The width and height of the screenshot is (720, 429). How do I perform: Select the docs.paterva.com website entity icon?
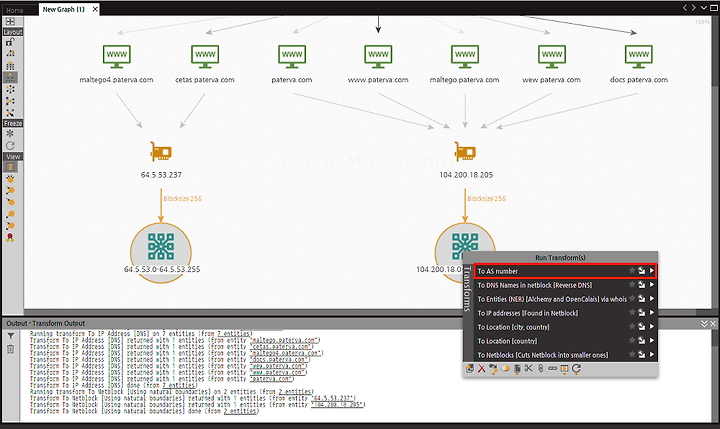(638, 56)
